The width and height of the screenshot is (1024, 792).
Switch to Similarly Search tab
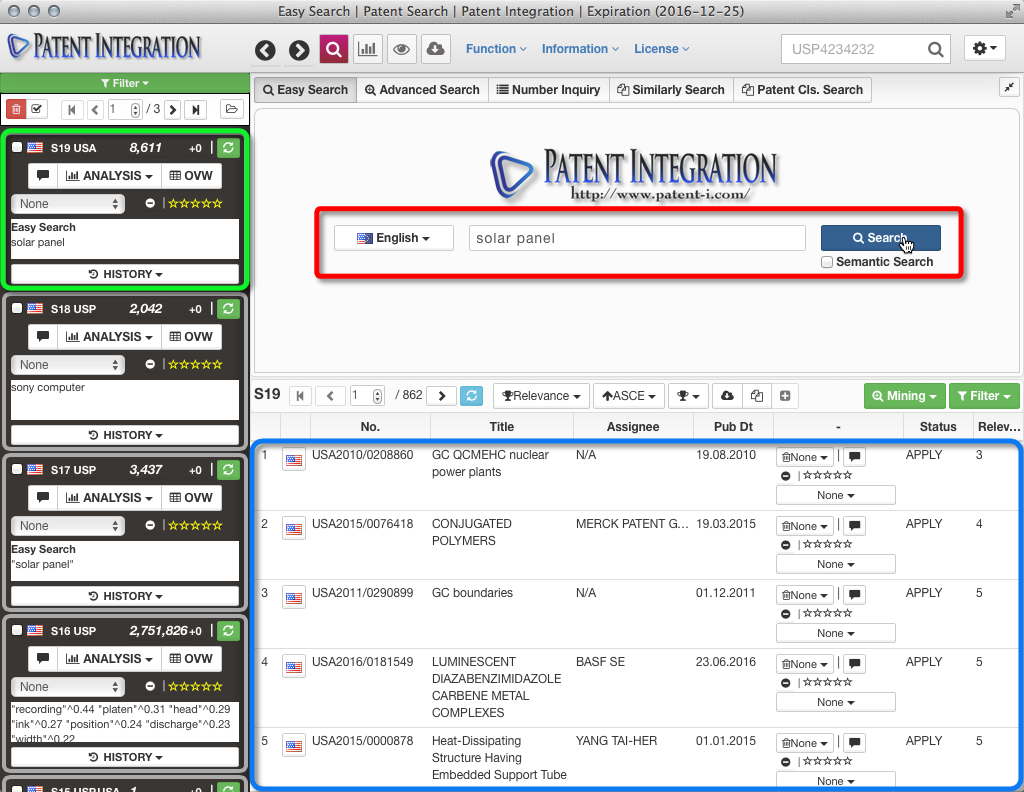coord(671,90)
